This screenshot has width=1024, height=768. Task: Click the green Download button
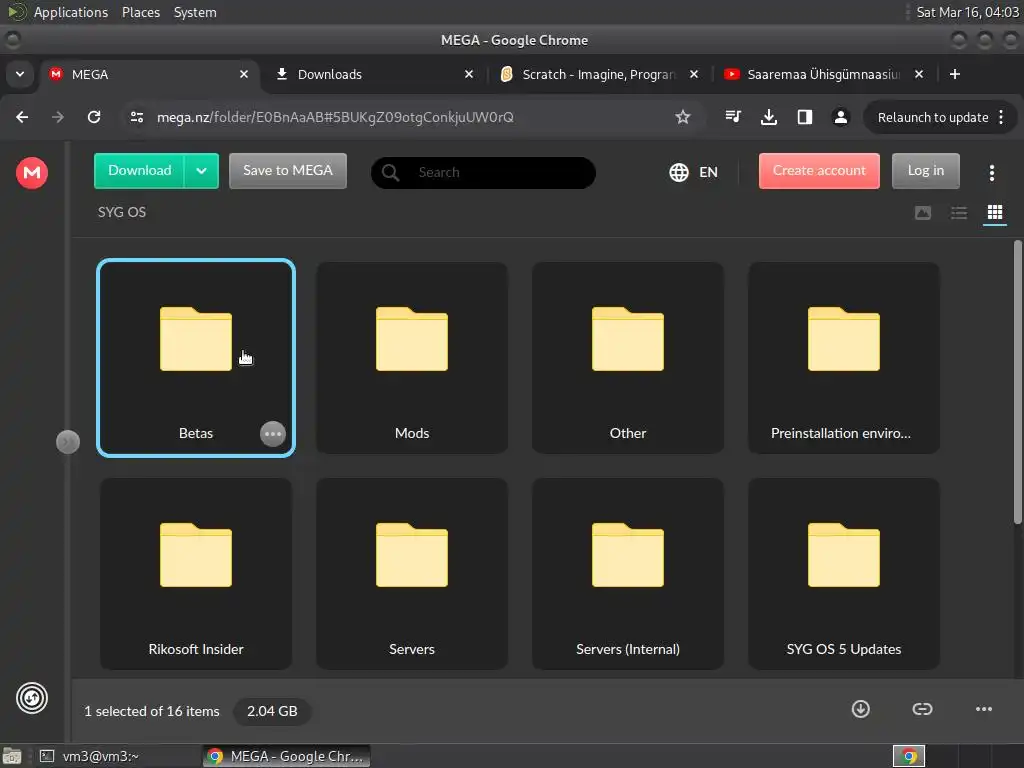click(140, 170)
